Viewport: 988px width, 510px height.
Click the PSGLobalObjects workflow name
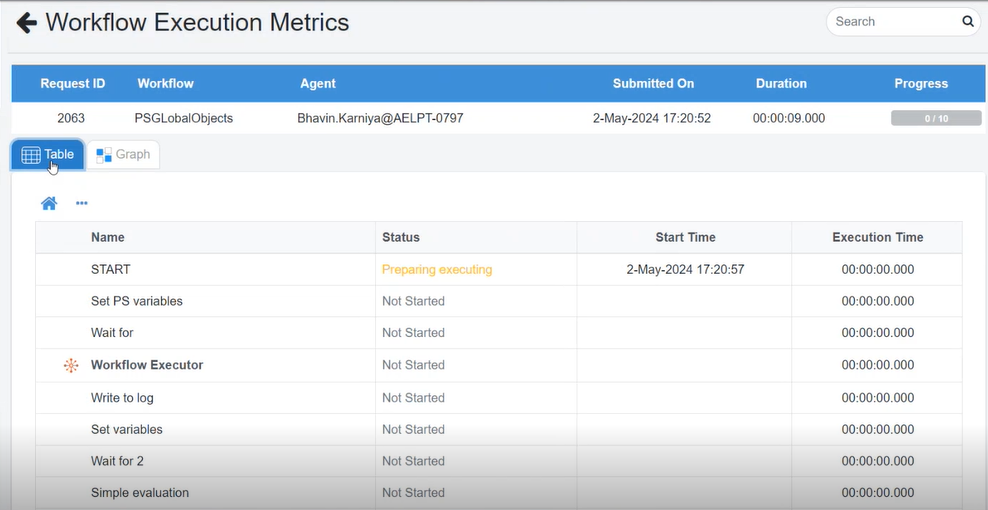pos(184,118)
